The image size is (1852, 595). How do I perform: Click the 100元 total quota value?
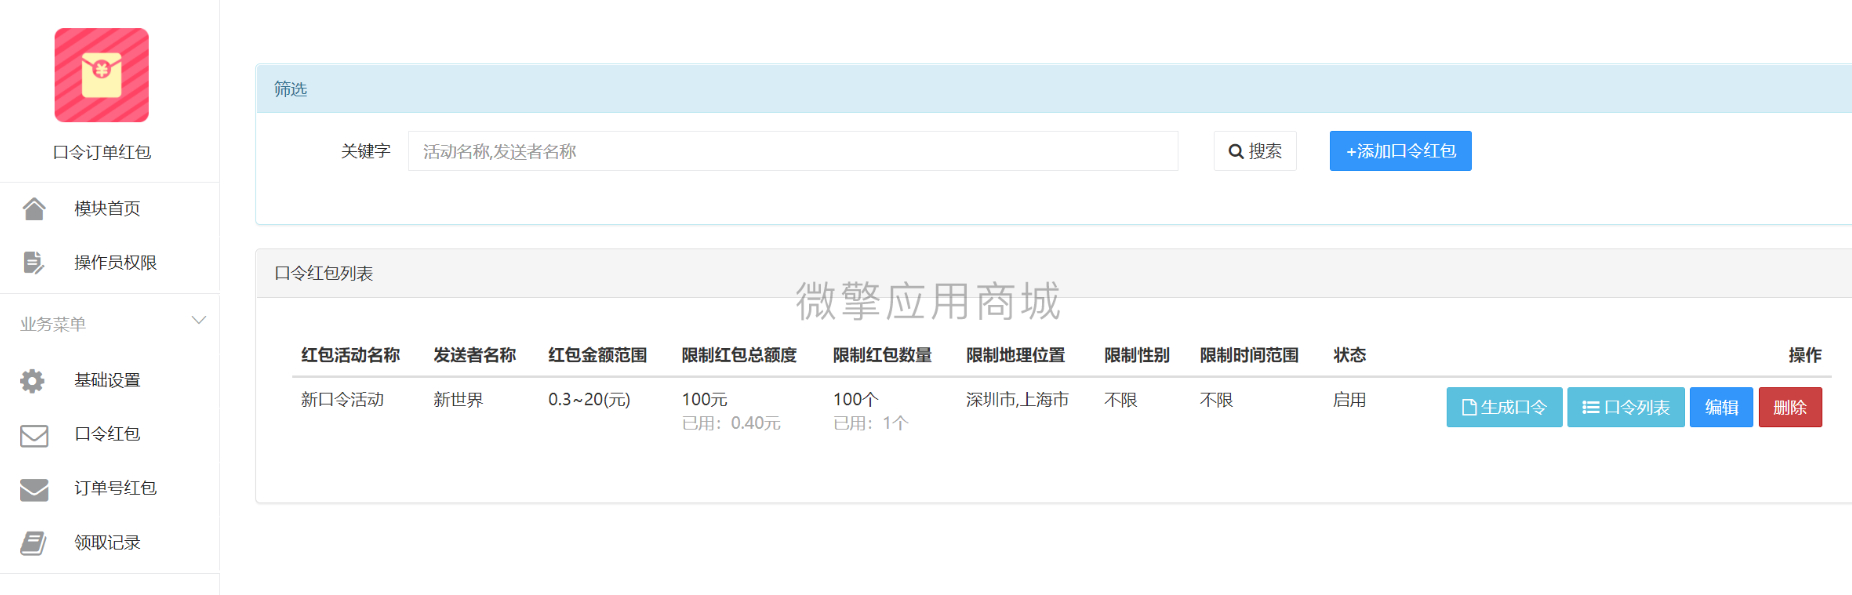click(x=705, y=399)
